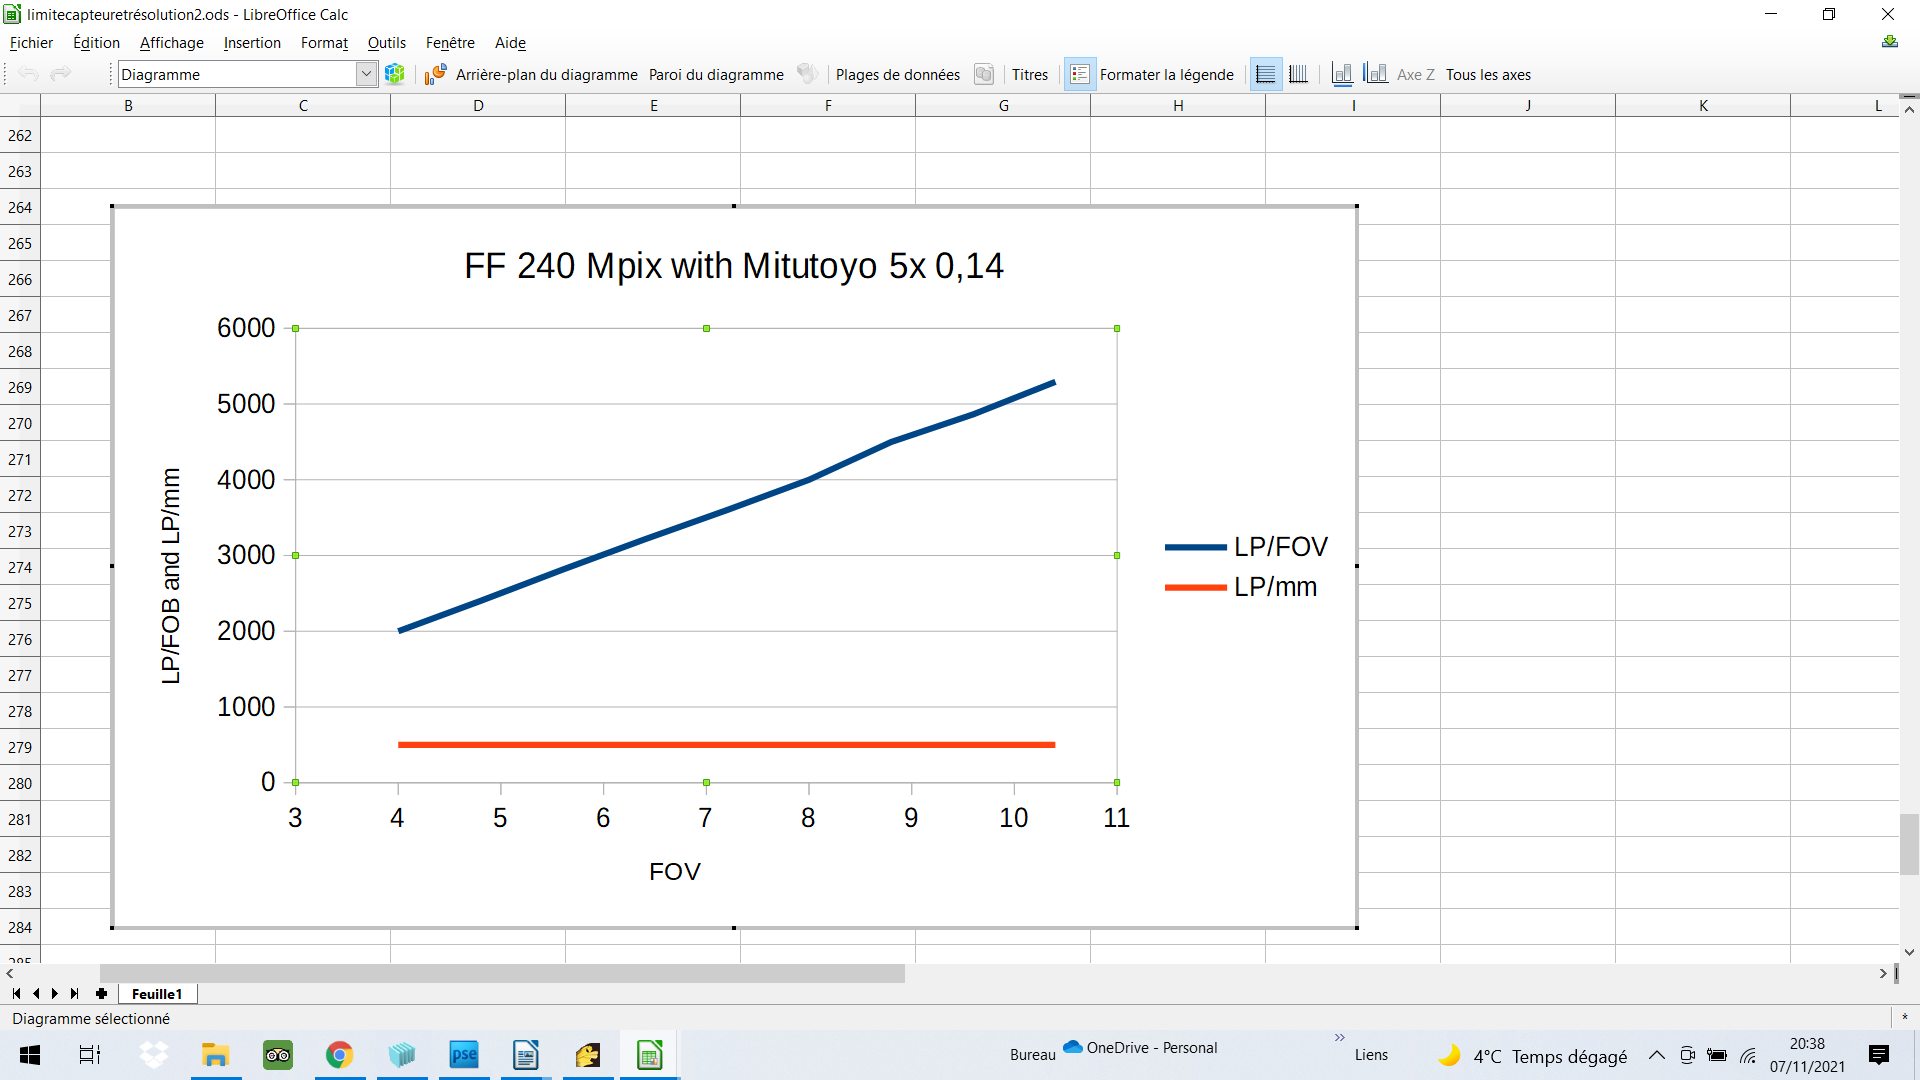Click the chart type icon
The image size is (1920, 1080).
point(435,74)
